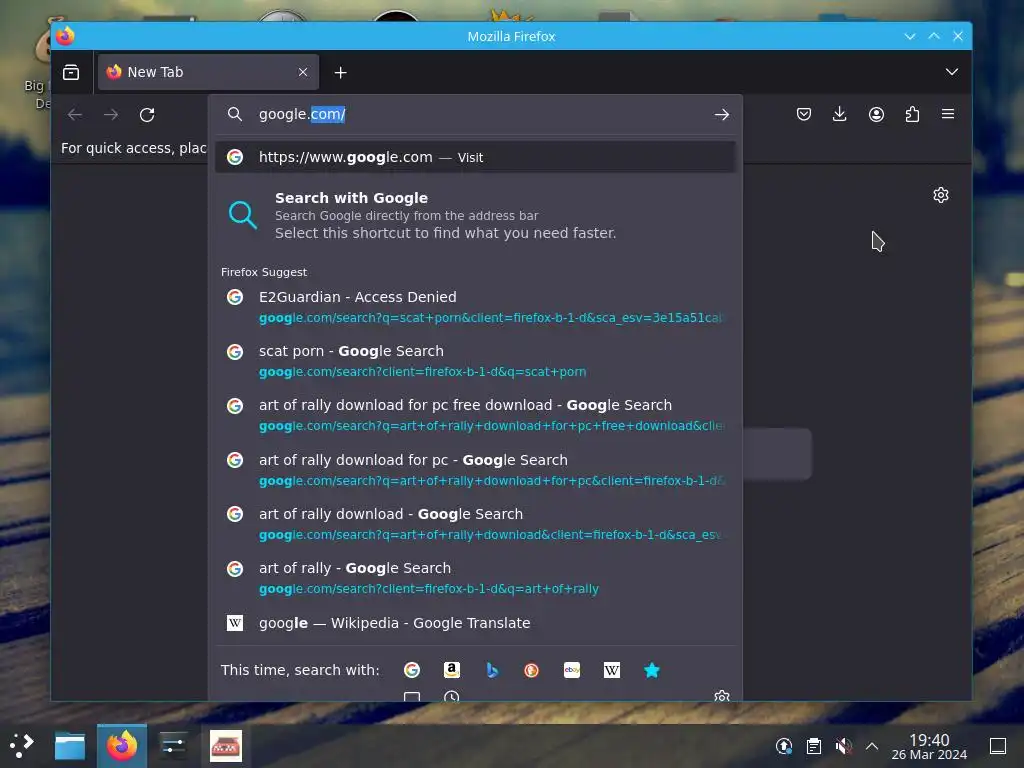This screenshot has height=768, width=1024.
Task: Click the Firefox logo in title bar
Action: [65, 36]
